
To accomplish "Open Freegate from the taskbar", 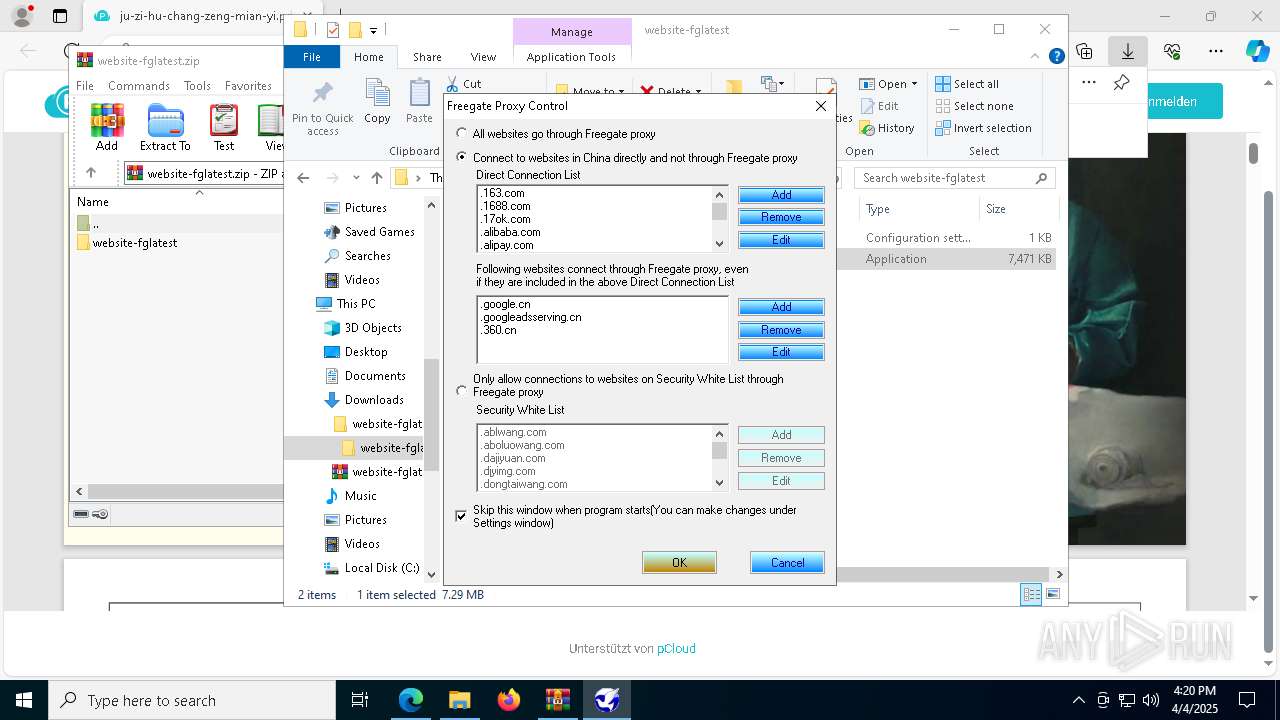I will [x=607, y=700].
